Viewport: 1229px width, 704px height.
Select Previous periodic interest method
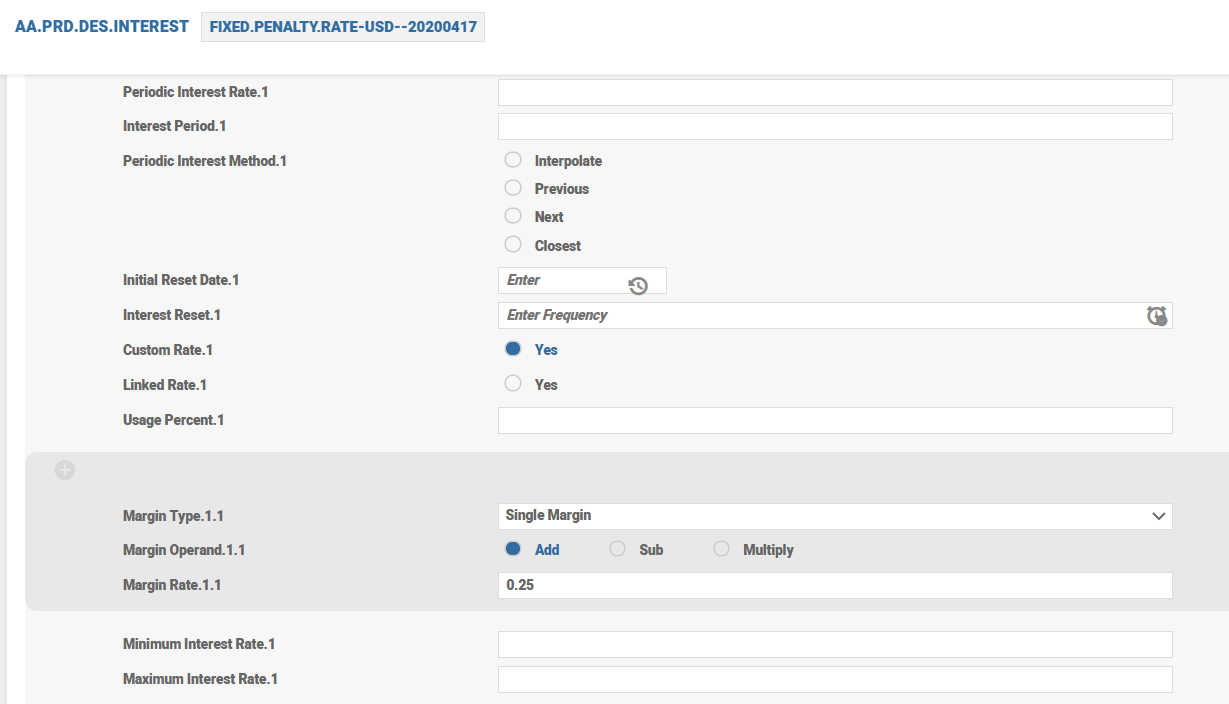(x=513, y=188)
